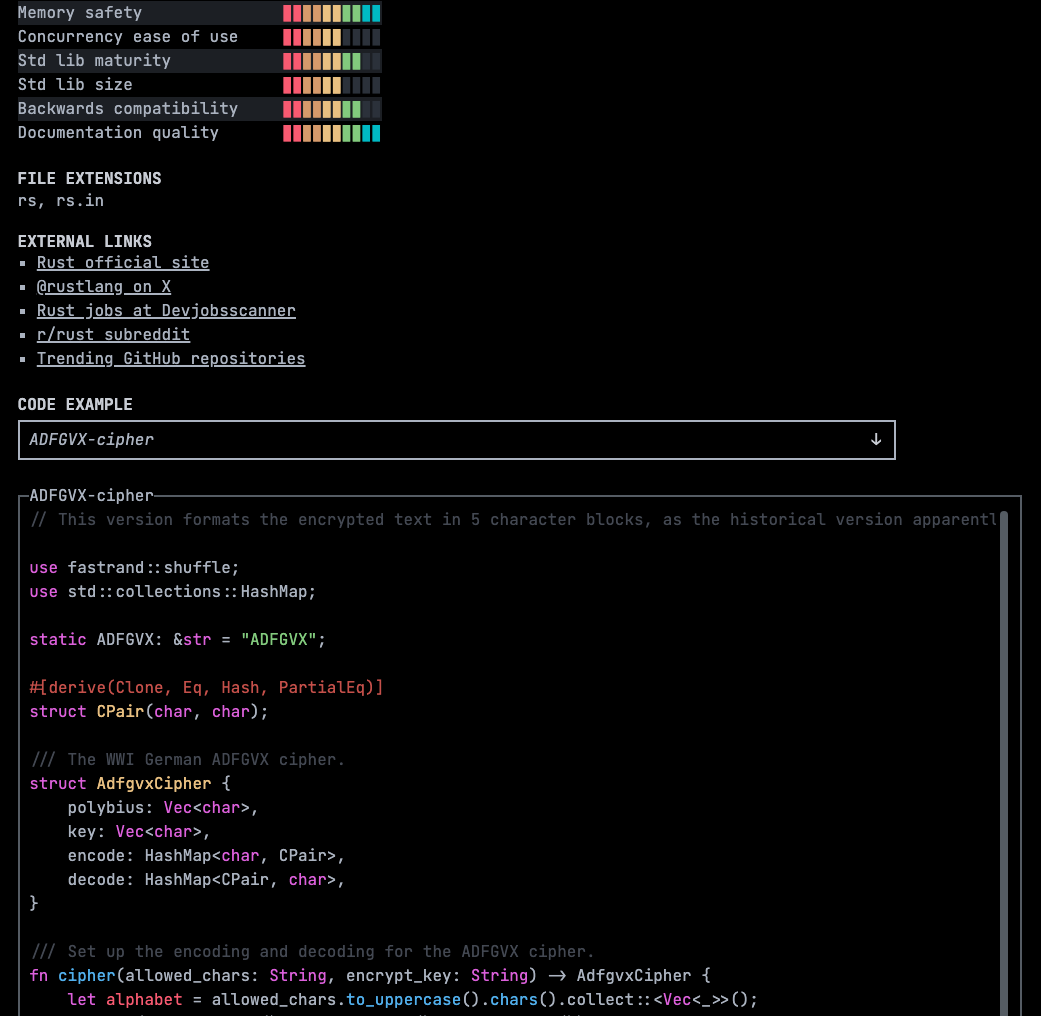Visit the r/rust subreddit link
The height and width of the screenshot is (1016, 1041).
click(113, 335)
